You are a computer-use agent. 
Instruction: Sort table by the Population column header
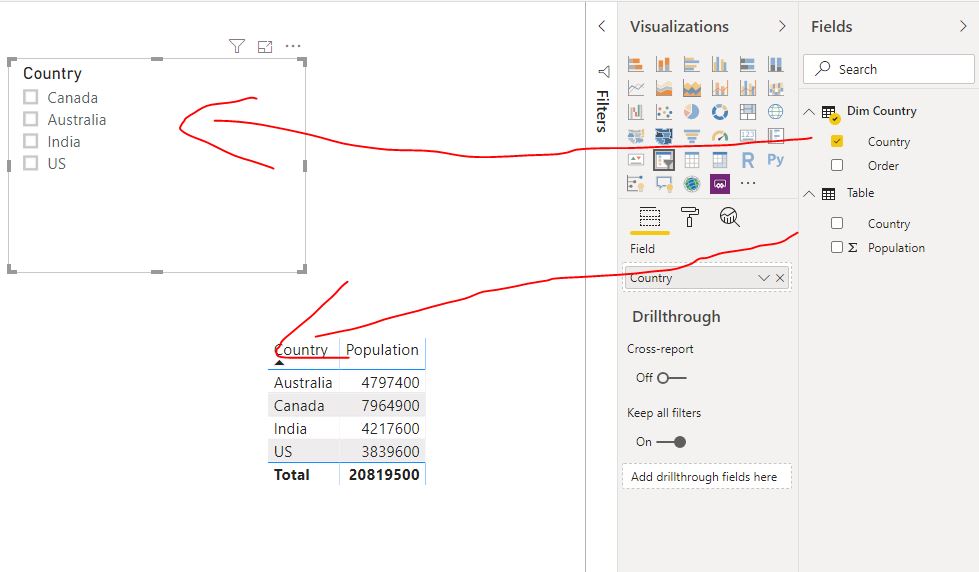(382, 350)
